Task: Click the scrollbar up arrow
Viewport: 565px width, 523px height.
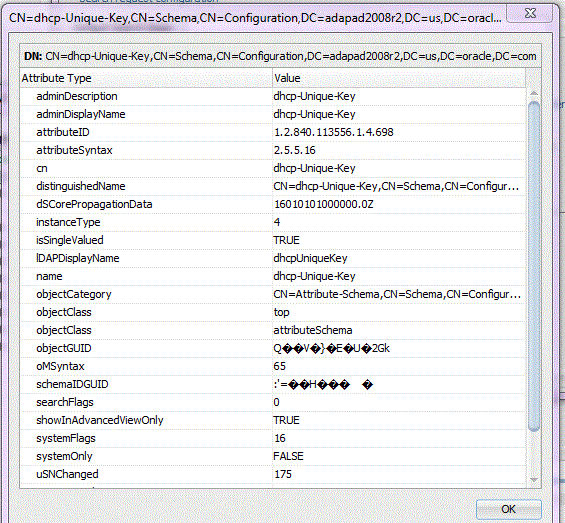Action: point(534,94)
